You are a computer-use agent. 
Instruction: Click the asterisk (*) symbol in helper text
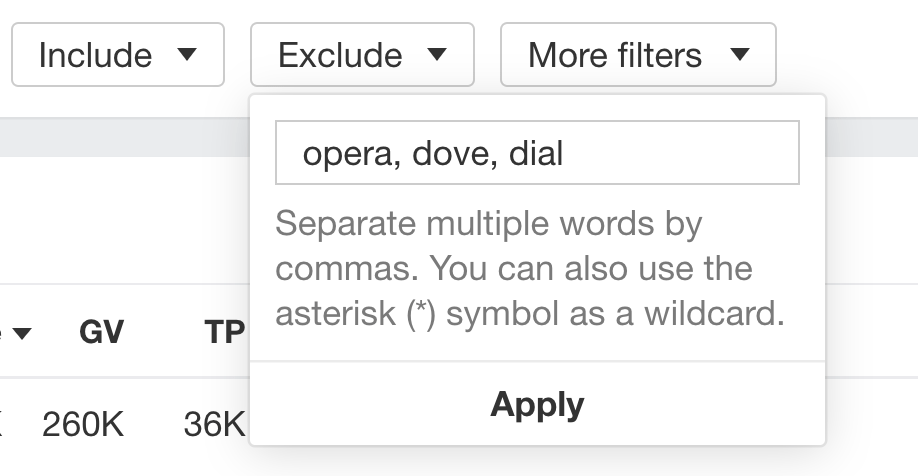click(x=421, y=314)
